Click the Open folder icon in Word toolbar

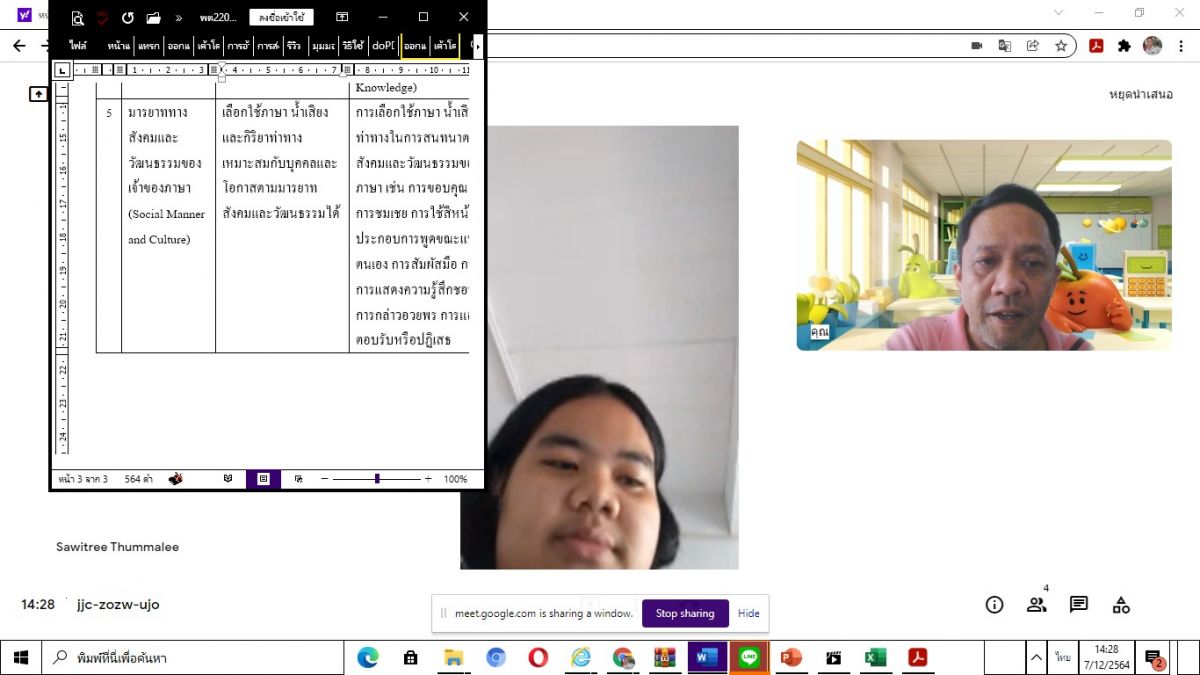tap(153, 17)
